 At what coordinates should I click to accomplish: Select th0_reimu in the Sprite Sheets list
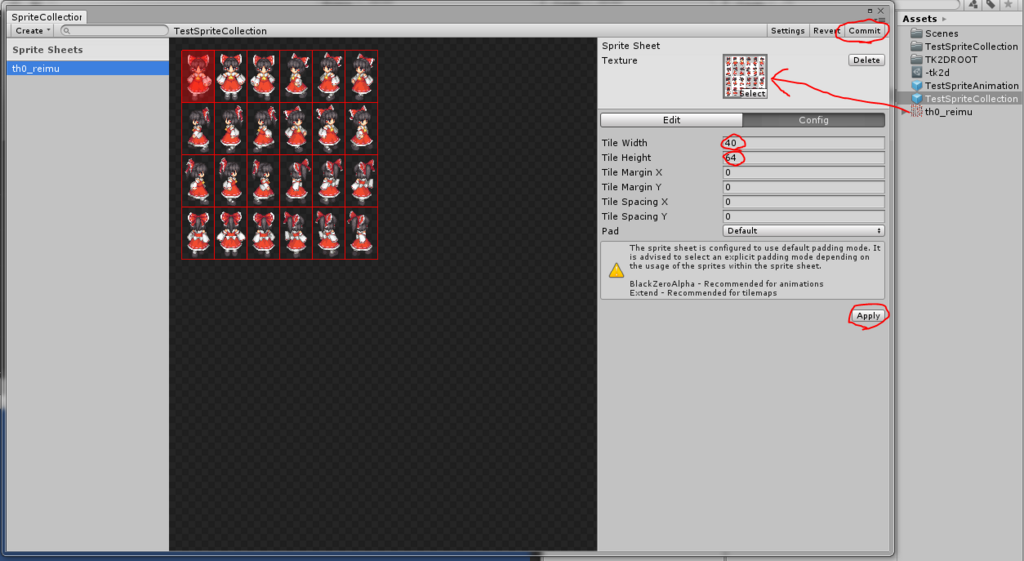[x=88, y=68]
